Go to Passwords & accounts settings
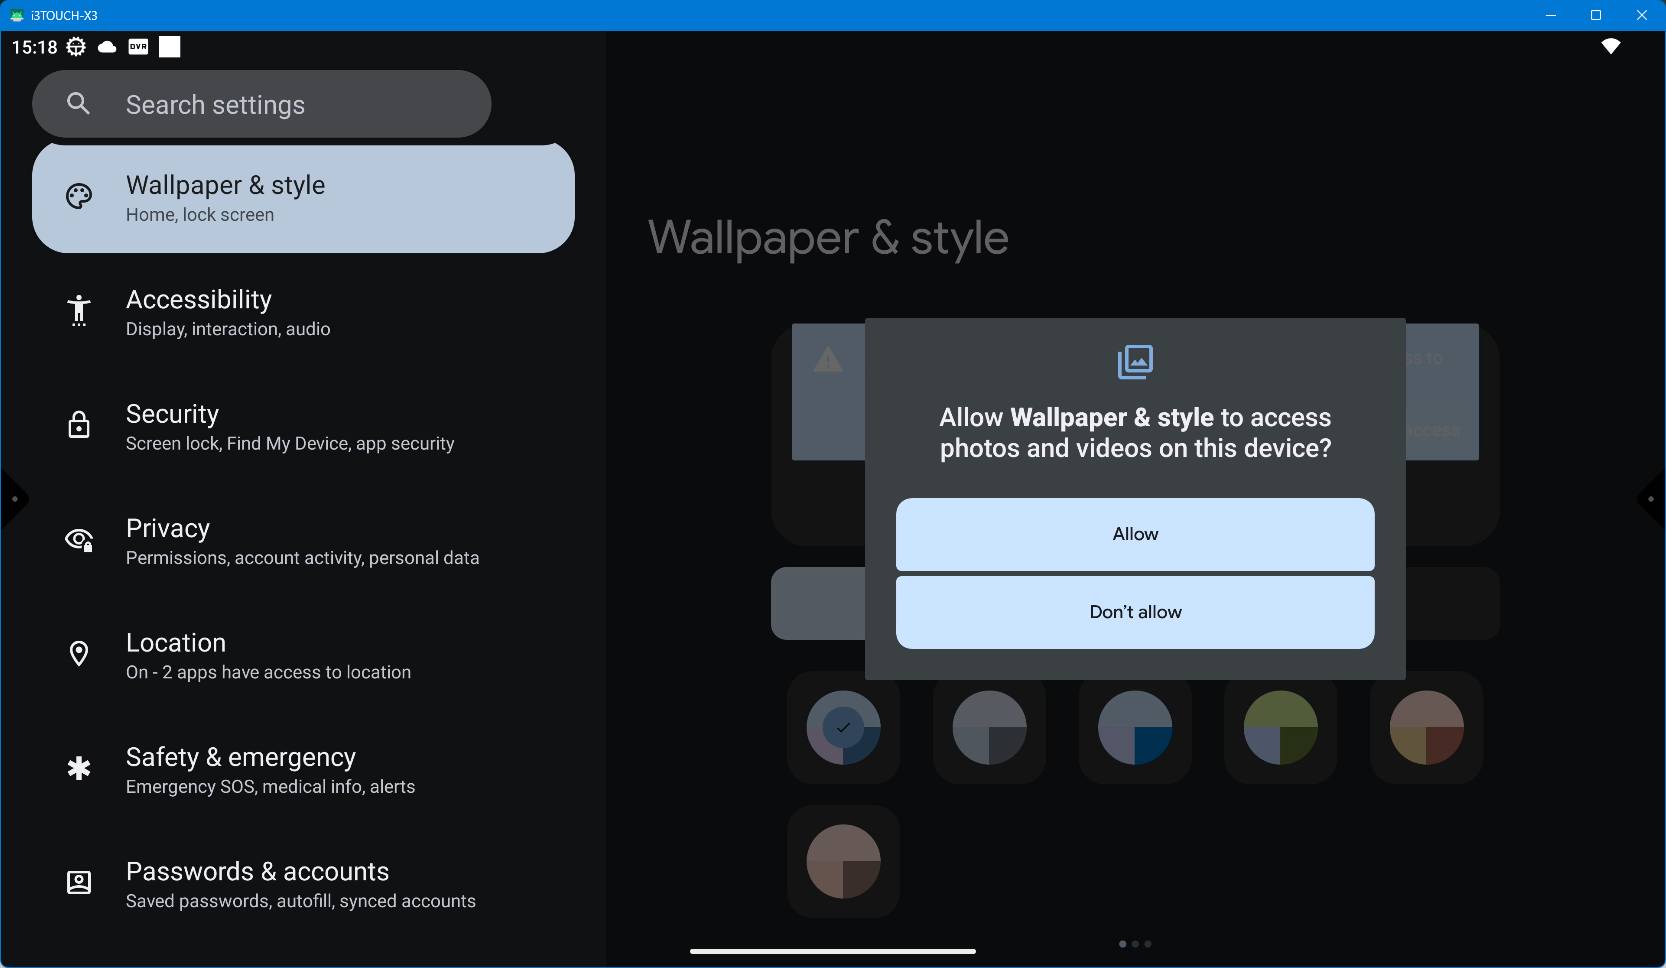This screenshot has width=1666, height=968. [x=300, y=885]
